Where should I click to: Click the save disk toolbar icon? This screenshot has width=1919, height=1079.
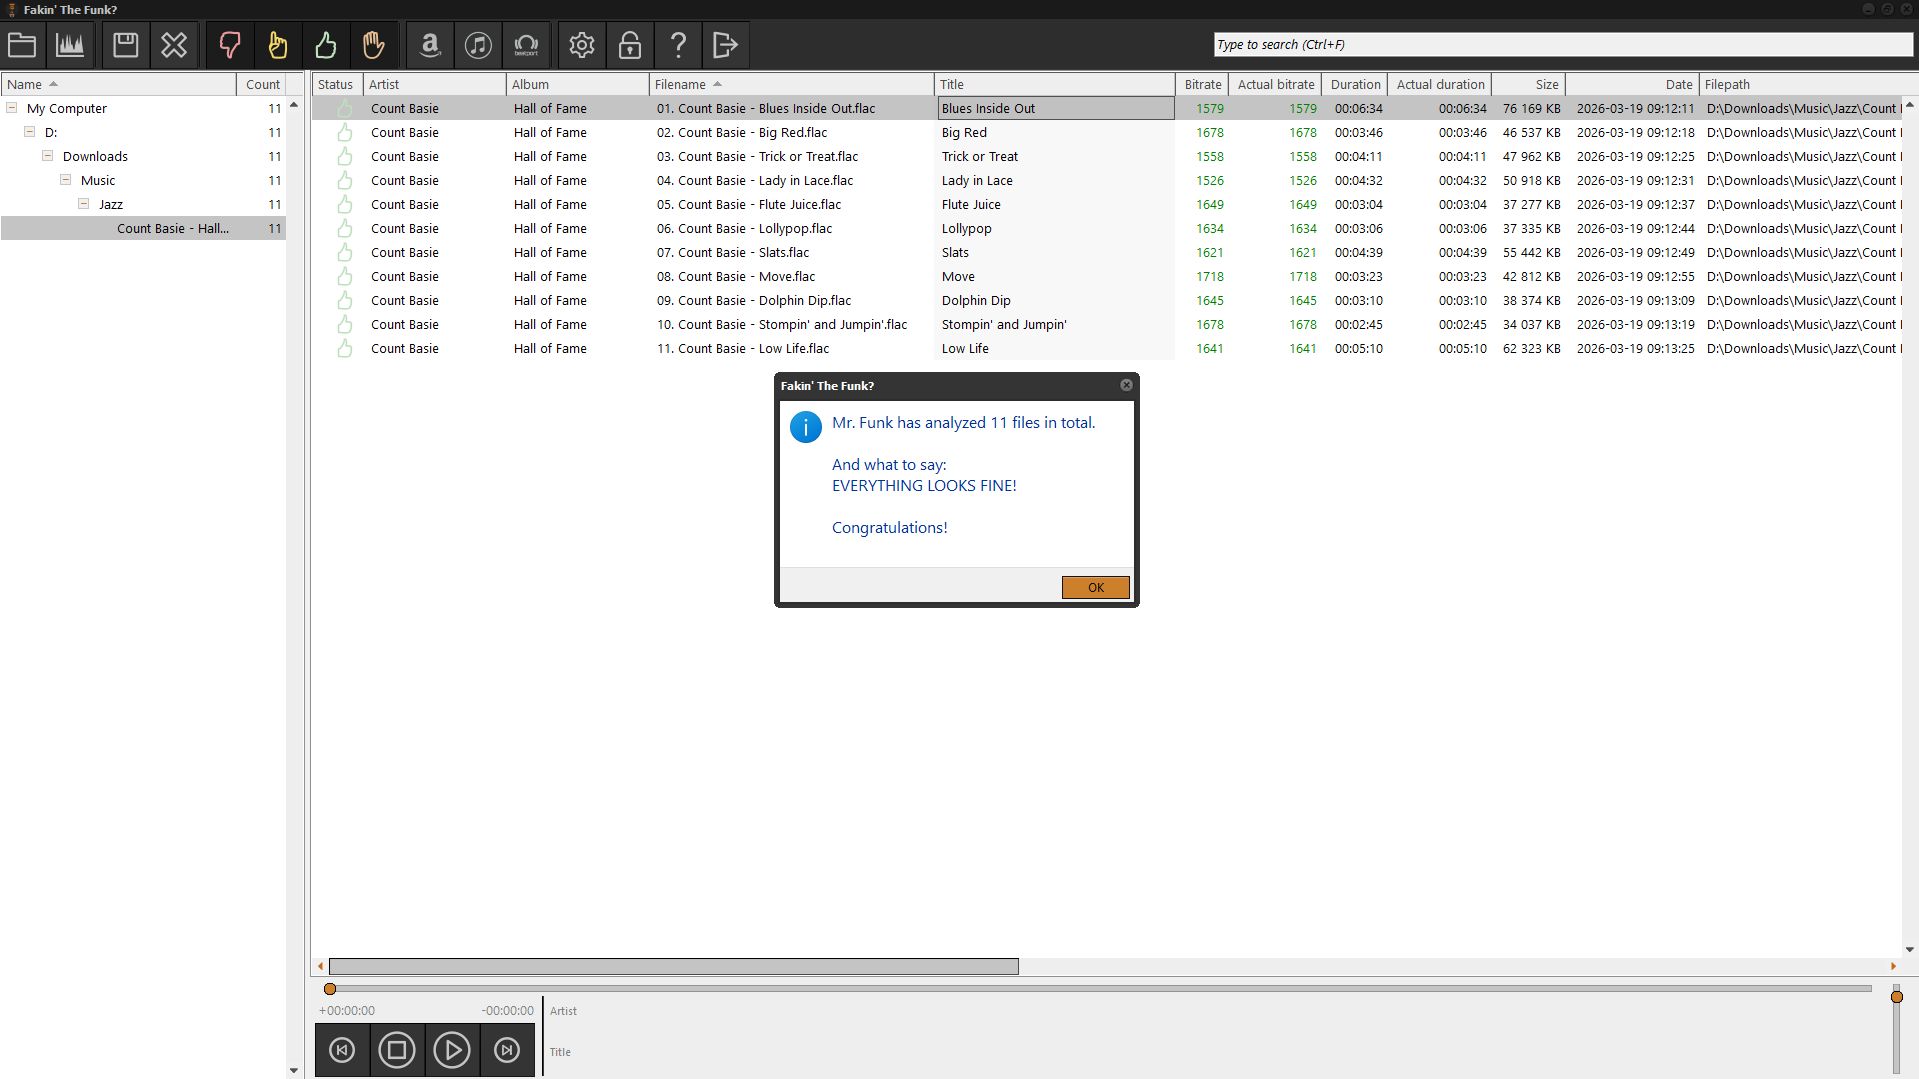[x=125, y=45]
